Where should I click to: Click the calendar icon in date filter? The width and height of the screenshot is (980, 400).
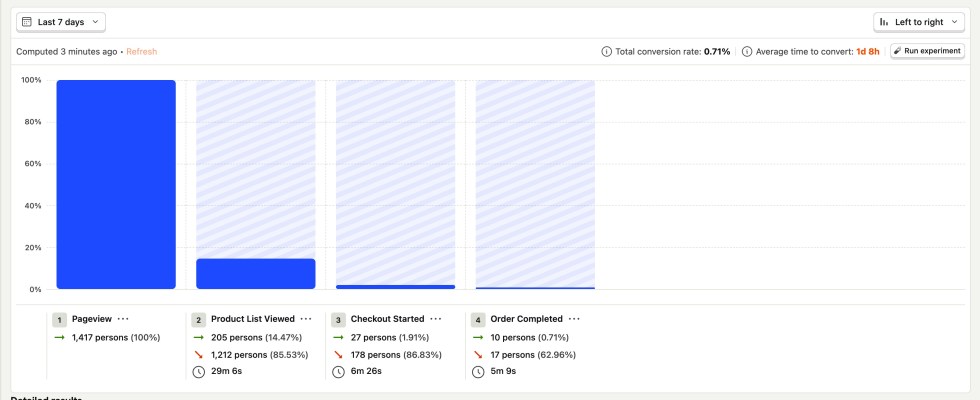click(x=26, y=21)
